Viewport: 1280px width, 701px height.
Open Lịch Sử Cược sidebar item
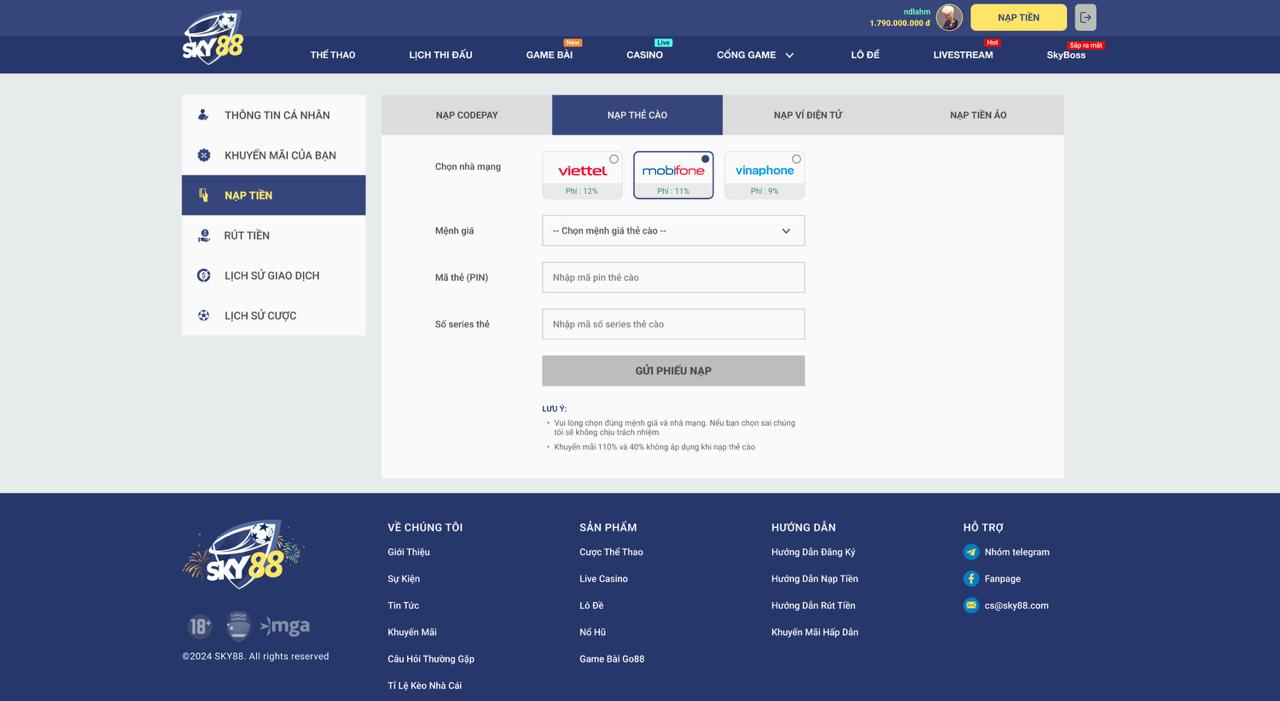pos(274,315)
